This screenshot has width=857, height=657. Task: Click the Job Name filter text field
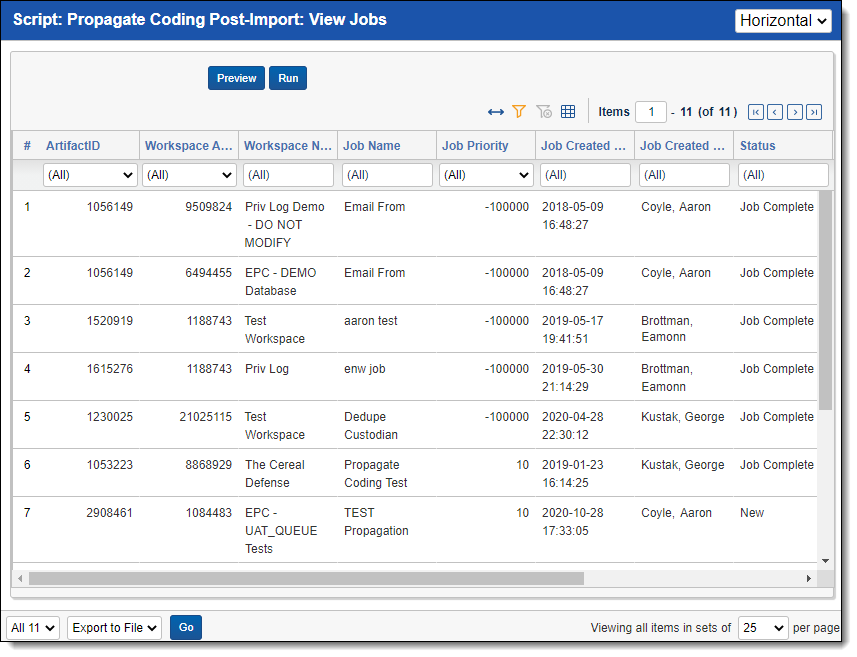(387, 175)
